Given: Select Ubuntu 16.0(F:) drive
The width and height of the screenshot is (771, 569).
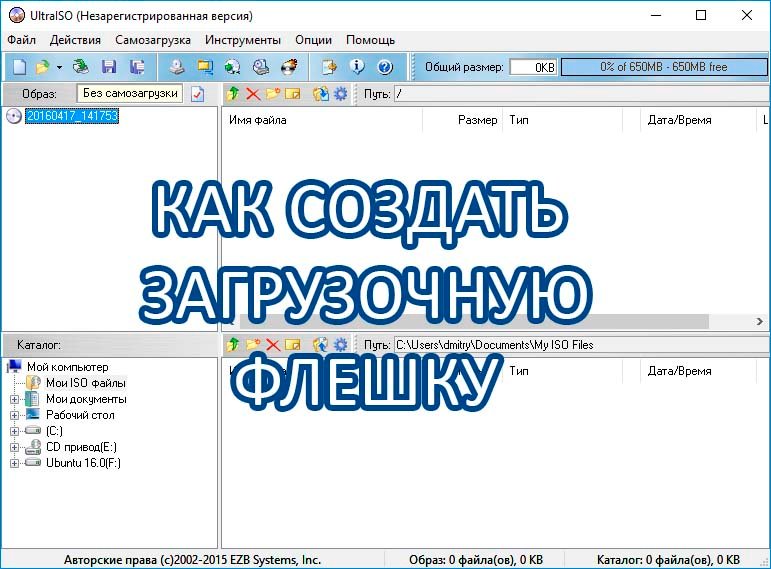Looking at the screenshot, I should pyautogui.click(x=83, y=463).
